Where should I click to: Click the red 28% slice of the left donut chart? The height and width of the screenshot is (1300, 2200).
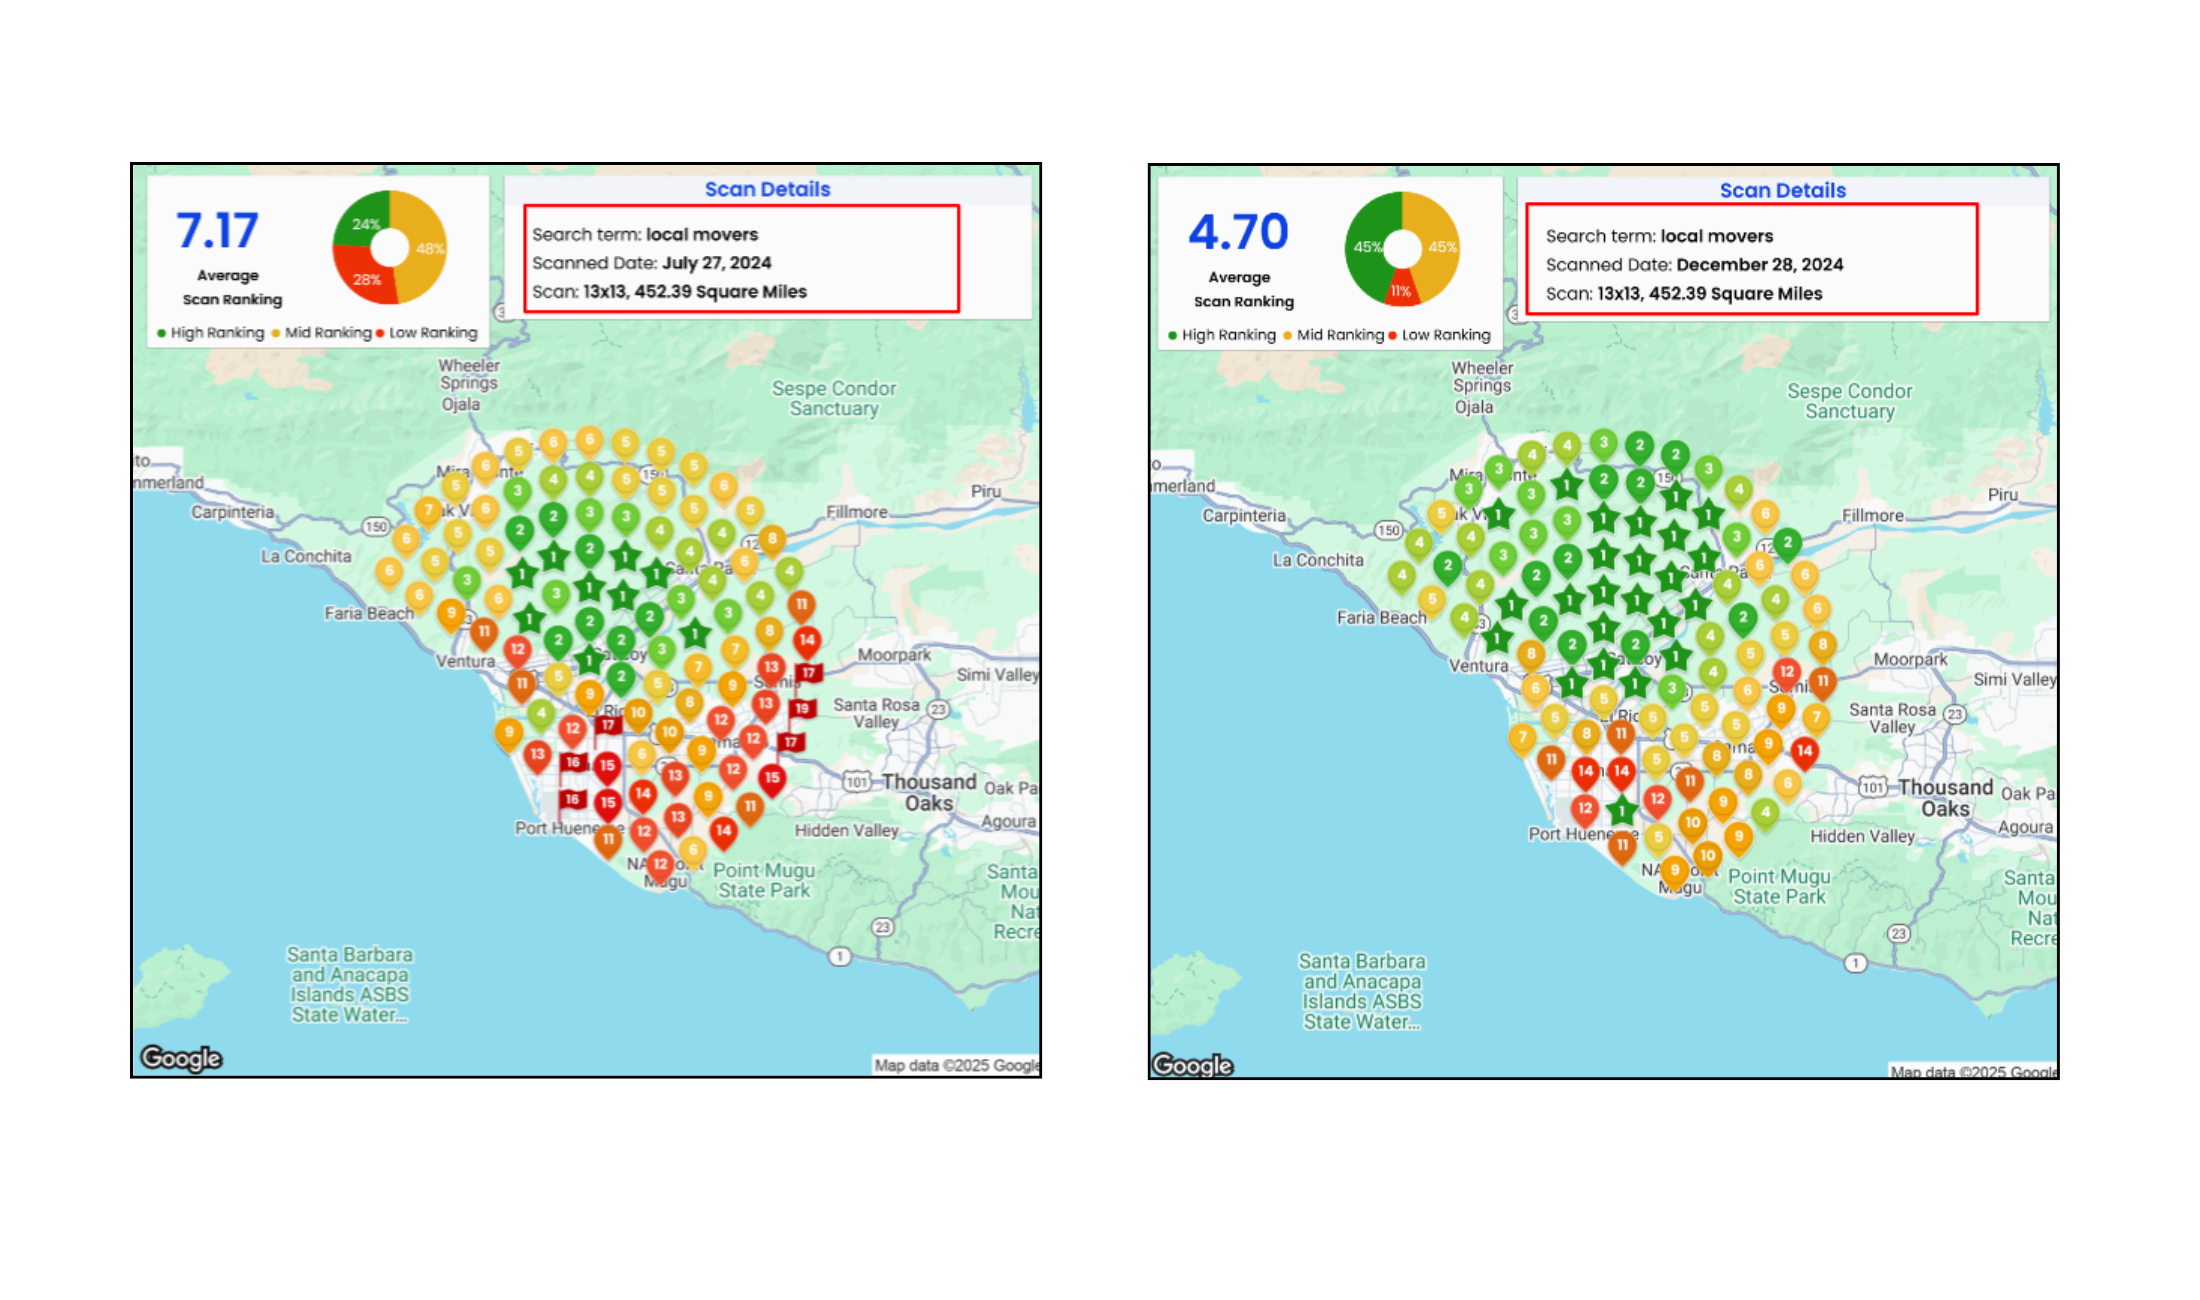tap(365, 280)
